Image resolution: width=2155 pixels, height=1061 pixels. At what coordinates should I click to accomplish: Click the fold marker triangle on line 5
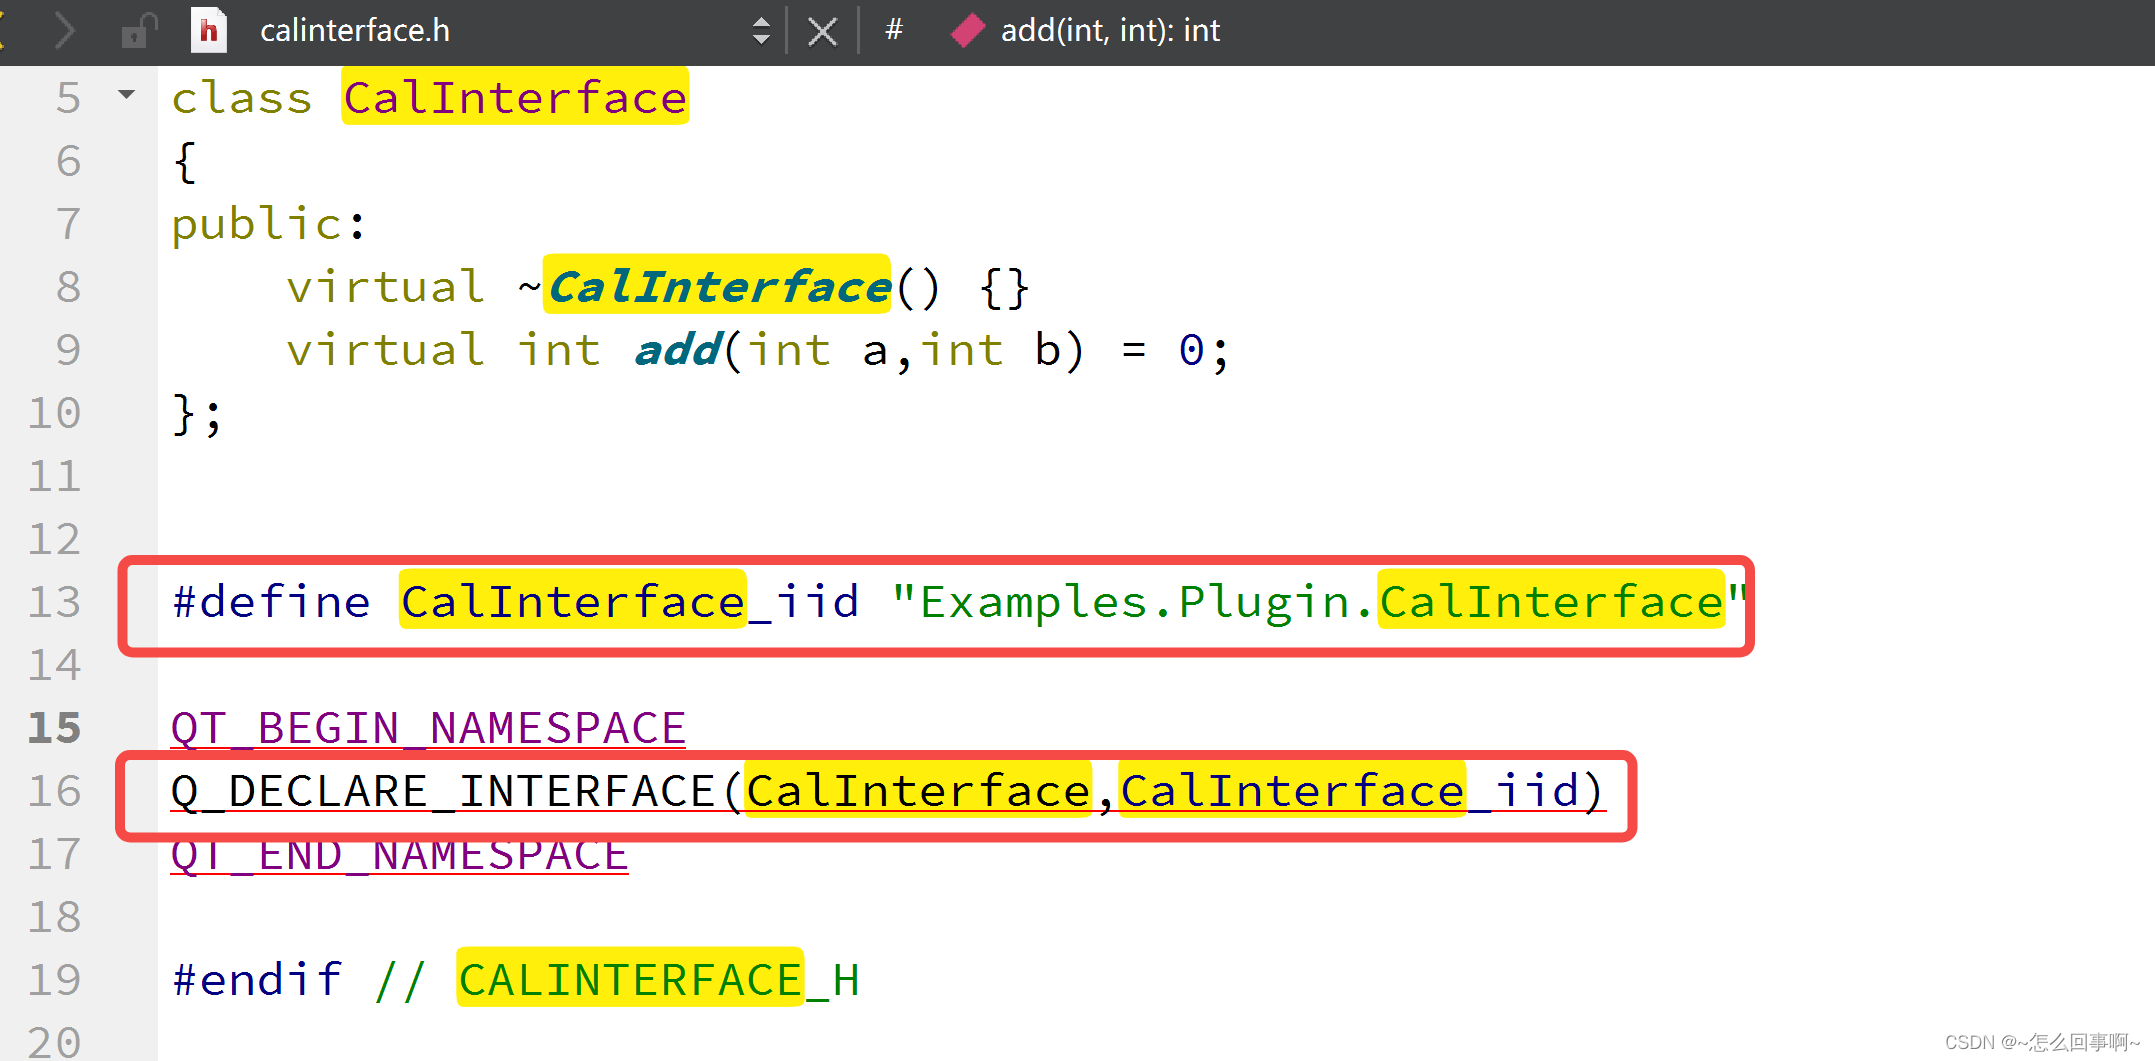[126, 93]
